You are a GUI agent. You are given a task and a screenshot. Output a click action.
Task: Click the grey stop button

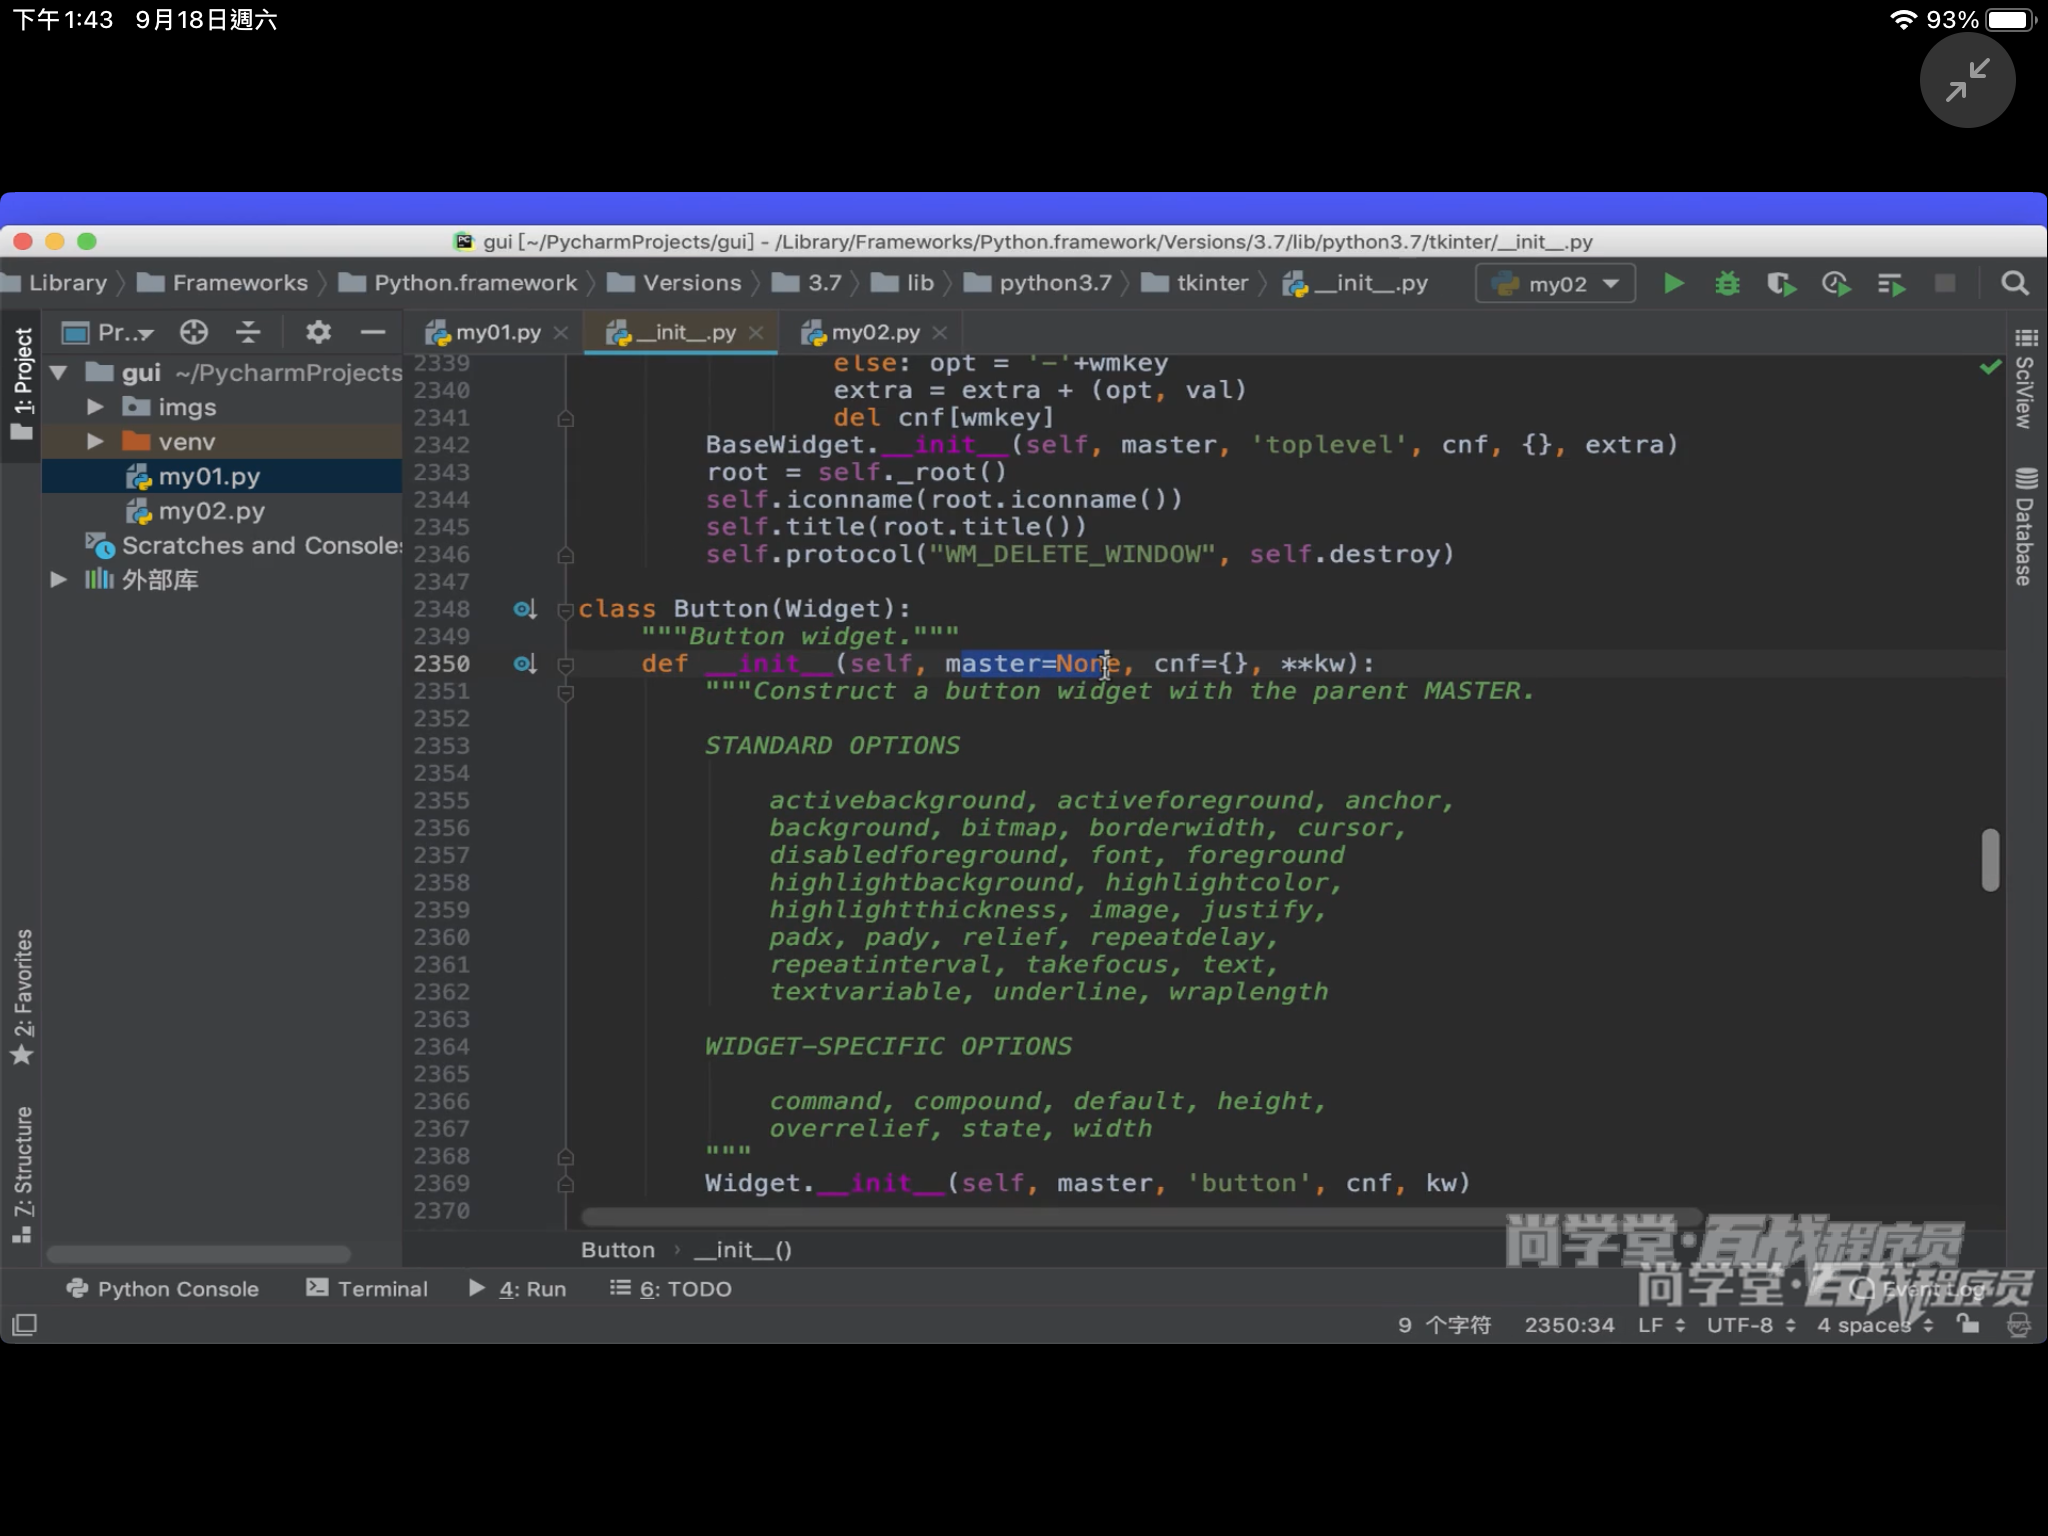tap(1945, 284)
